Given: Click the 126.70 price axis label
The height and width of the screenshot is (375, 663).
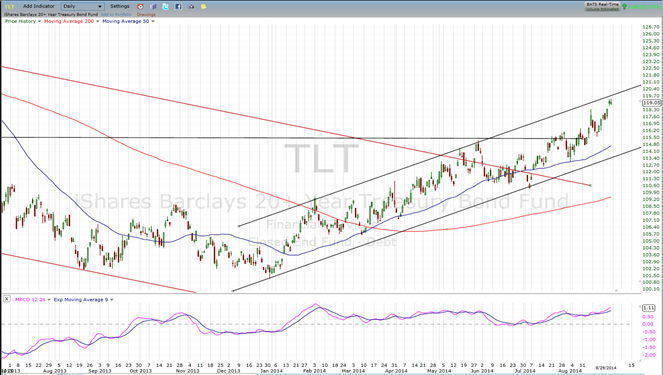Looking at the screenshot, I should coord(651,27).
